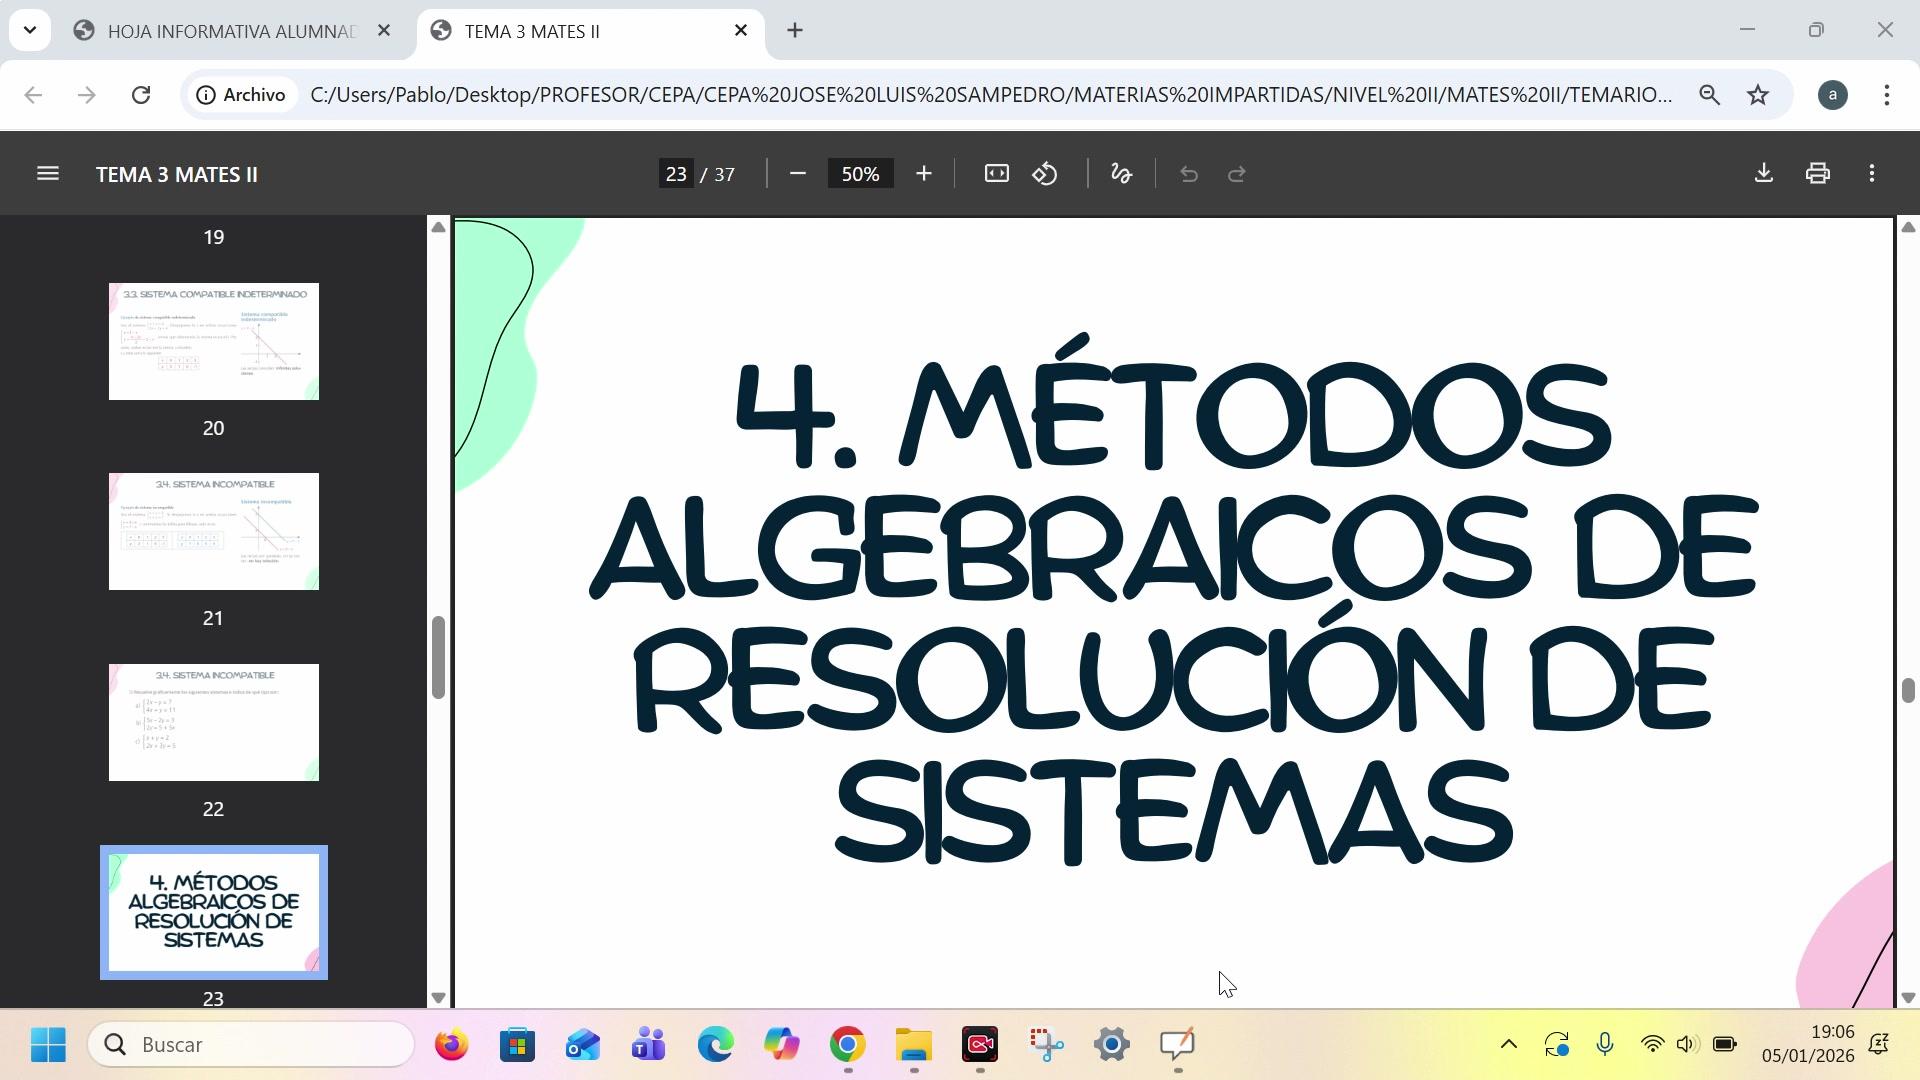The width and height of the screenshot is (1920, 1080).
Task: Open the page 21 thumbnail
Action: tap(214, 531)
